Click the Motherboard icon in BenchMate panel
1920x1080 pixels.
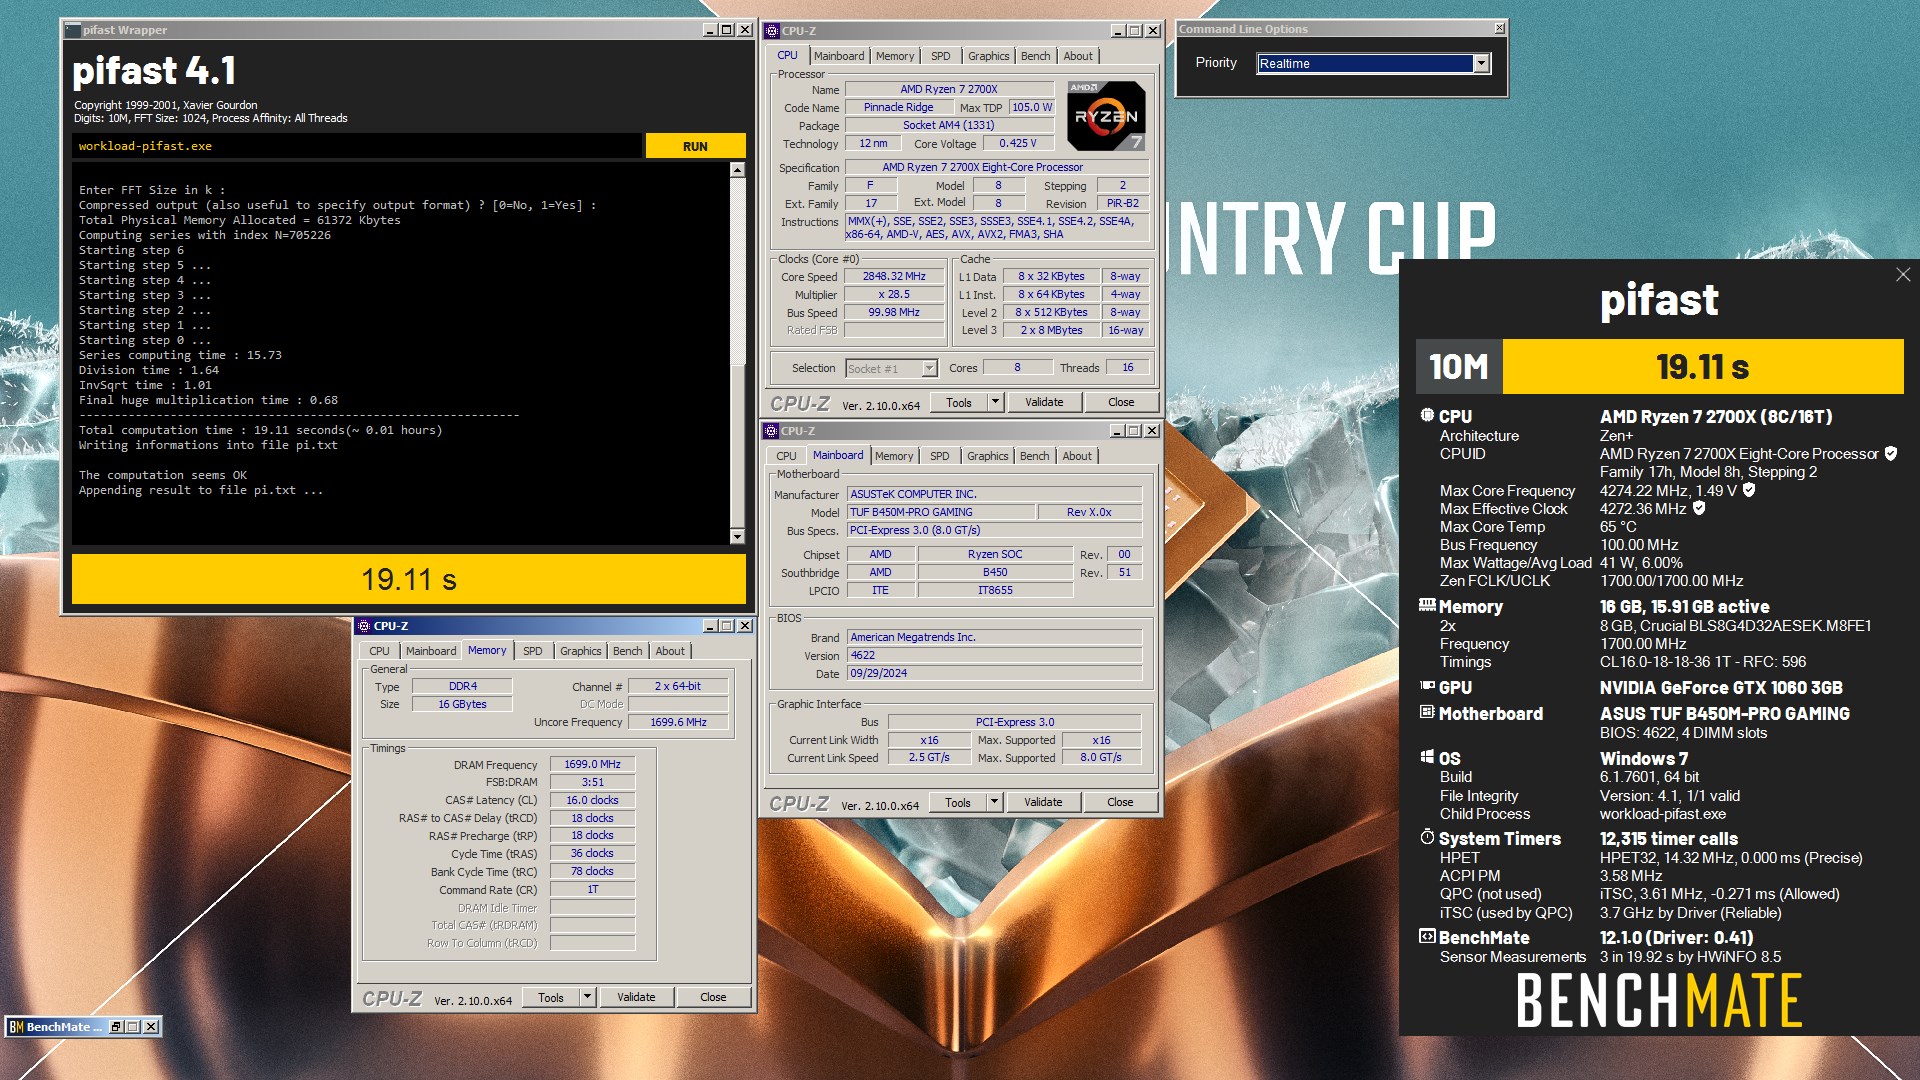1427,712
